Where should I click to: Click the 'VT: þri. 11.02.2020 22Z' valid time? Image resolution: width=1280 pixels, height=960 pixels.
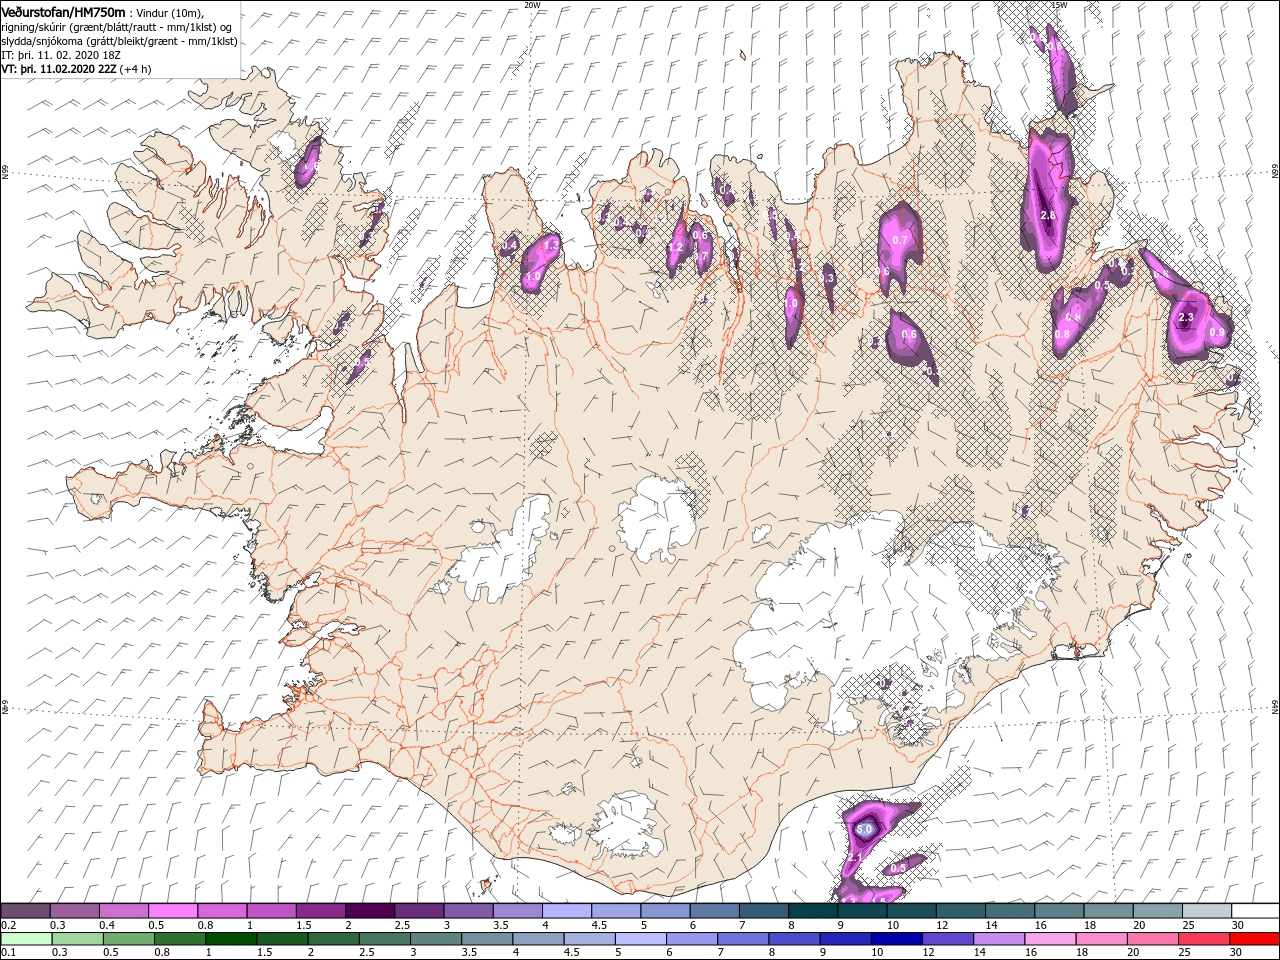59,69
